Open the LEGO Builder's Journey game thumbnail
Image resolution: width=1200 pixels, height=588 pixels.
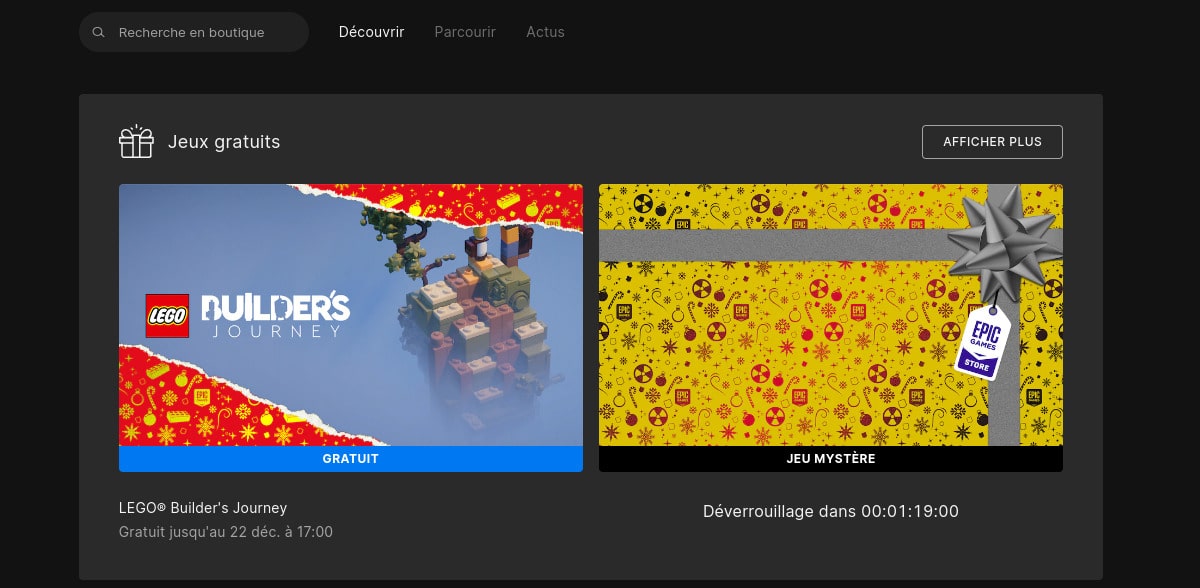(350, 315)
